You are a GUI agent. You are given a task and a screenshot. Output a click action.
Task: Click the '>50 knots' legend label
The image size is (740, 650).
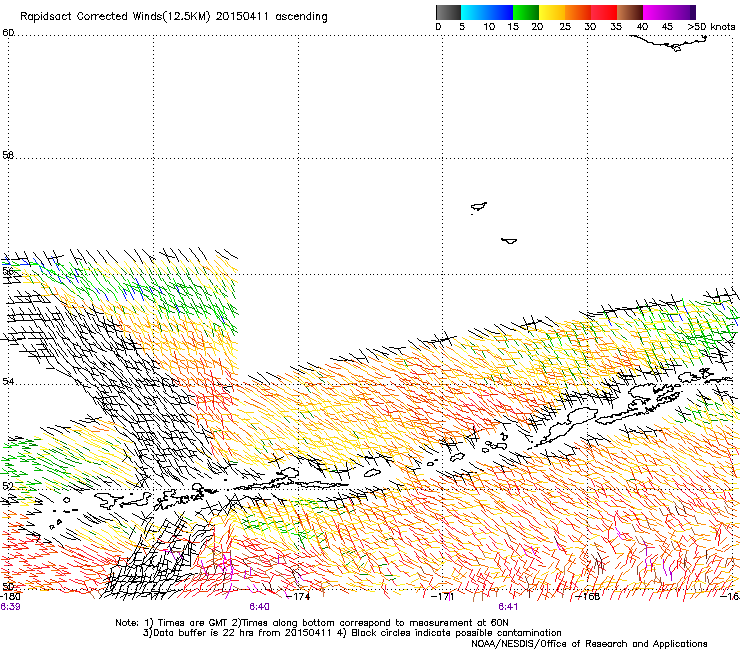pyautogui.click(x=711, y=27)
